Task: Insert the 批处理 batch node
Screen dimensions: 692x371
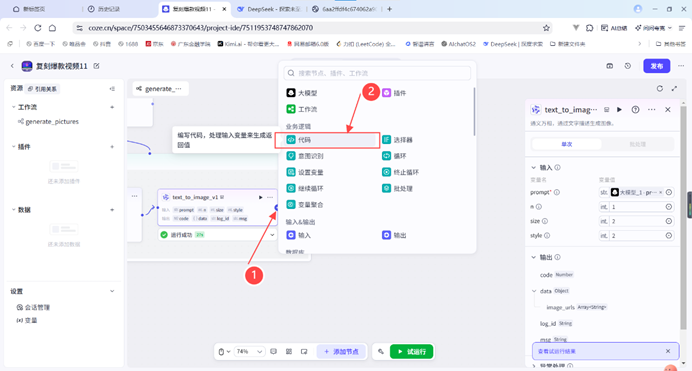Action: [397, 188]
